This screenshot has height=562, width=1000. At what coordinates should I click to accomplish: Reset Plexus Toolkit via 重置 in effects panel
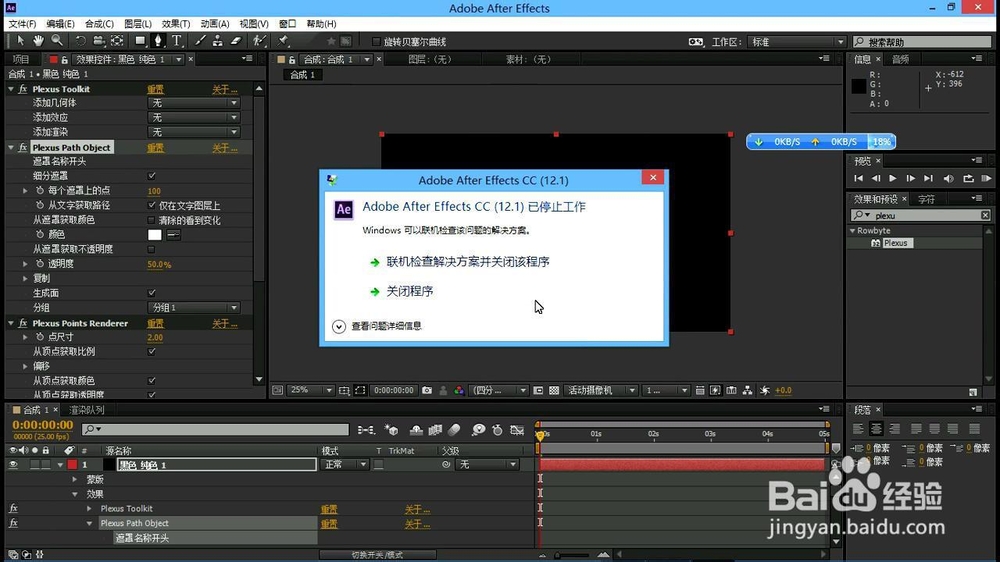pyautogui.click(x=156, y=89)
